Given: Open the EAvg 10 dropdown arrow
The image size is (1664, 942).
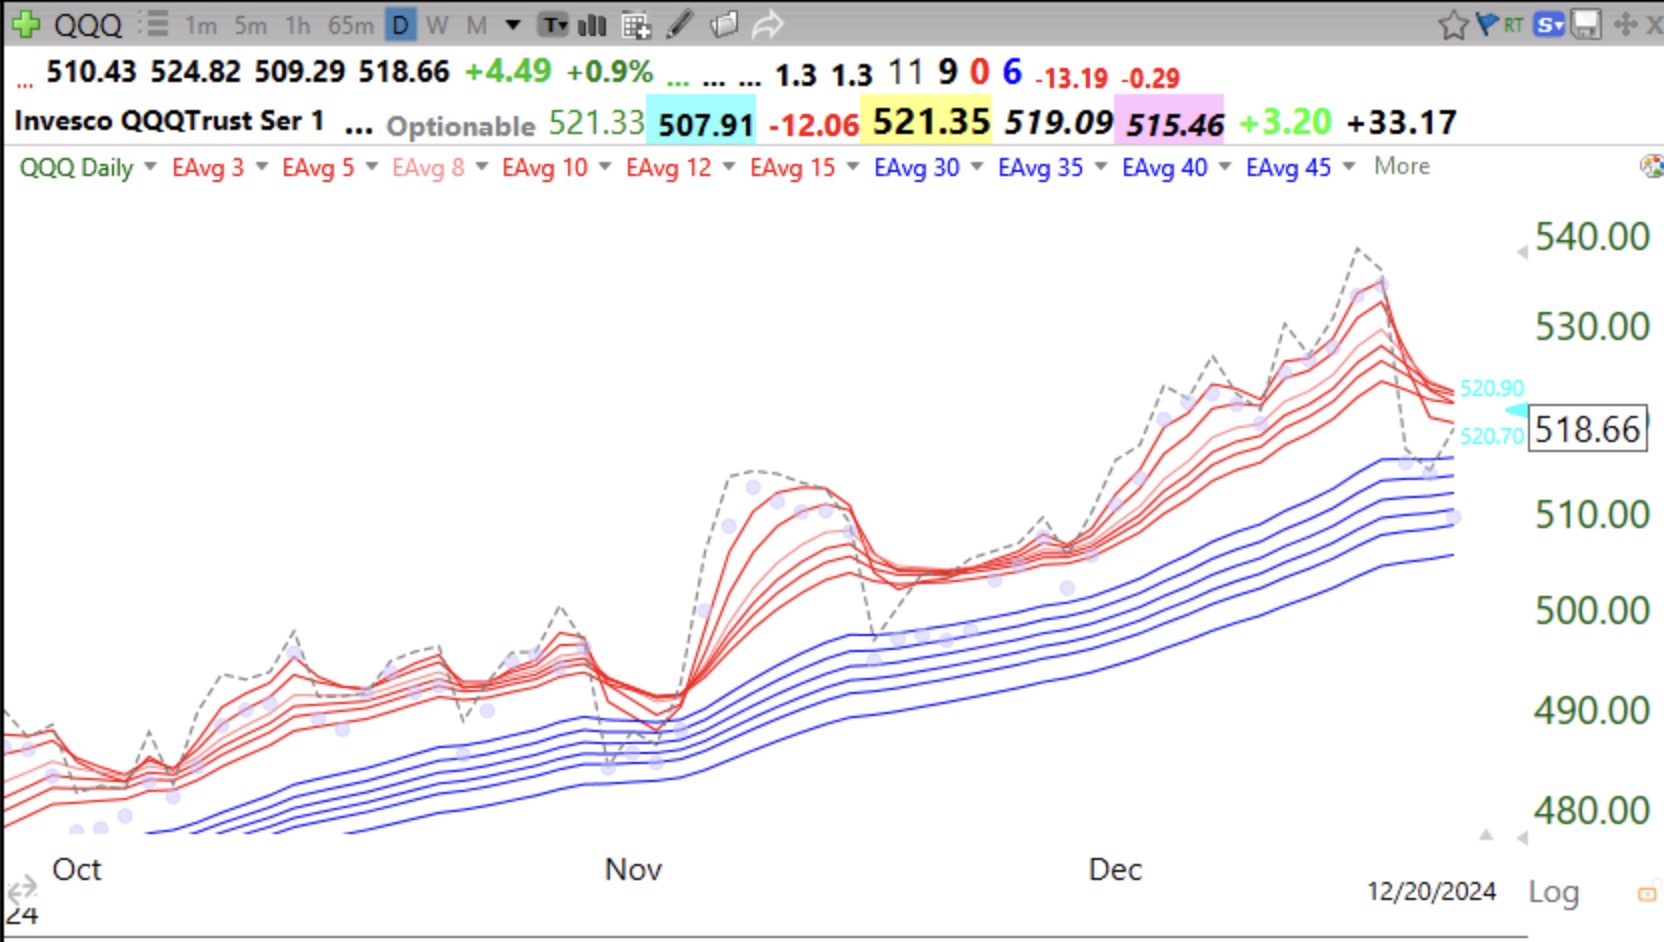Looking at the screenshot, I should (605, 167).
